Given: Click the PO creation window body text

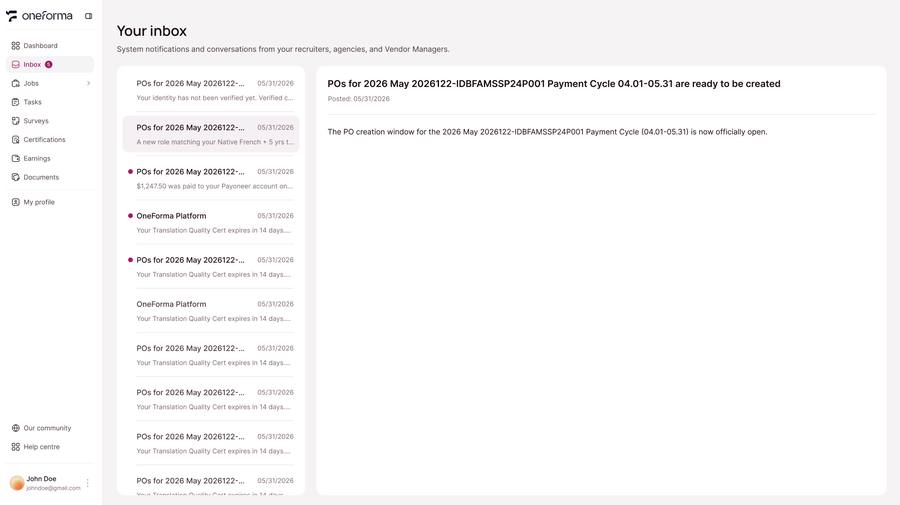Looking at the screenshot, I should [547, 132].
